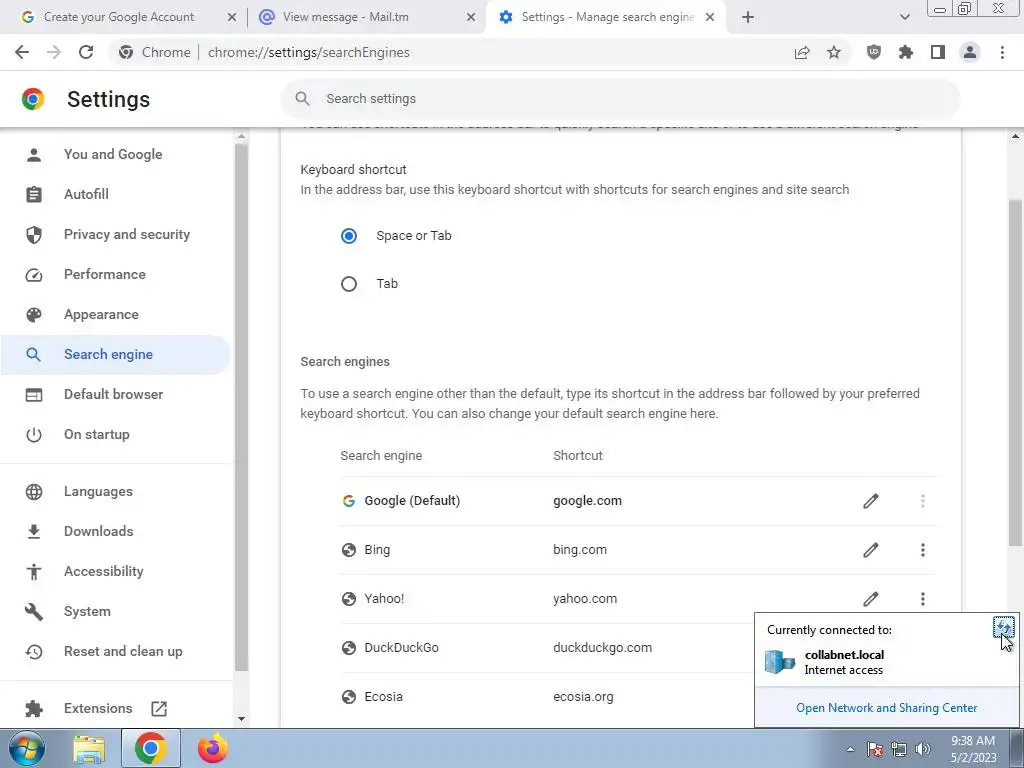This screenshot has height=768, width=1024.
Task: Show hidden tray icons arrow
Action: (x=850, y=749)
